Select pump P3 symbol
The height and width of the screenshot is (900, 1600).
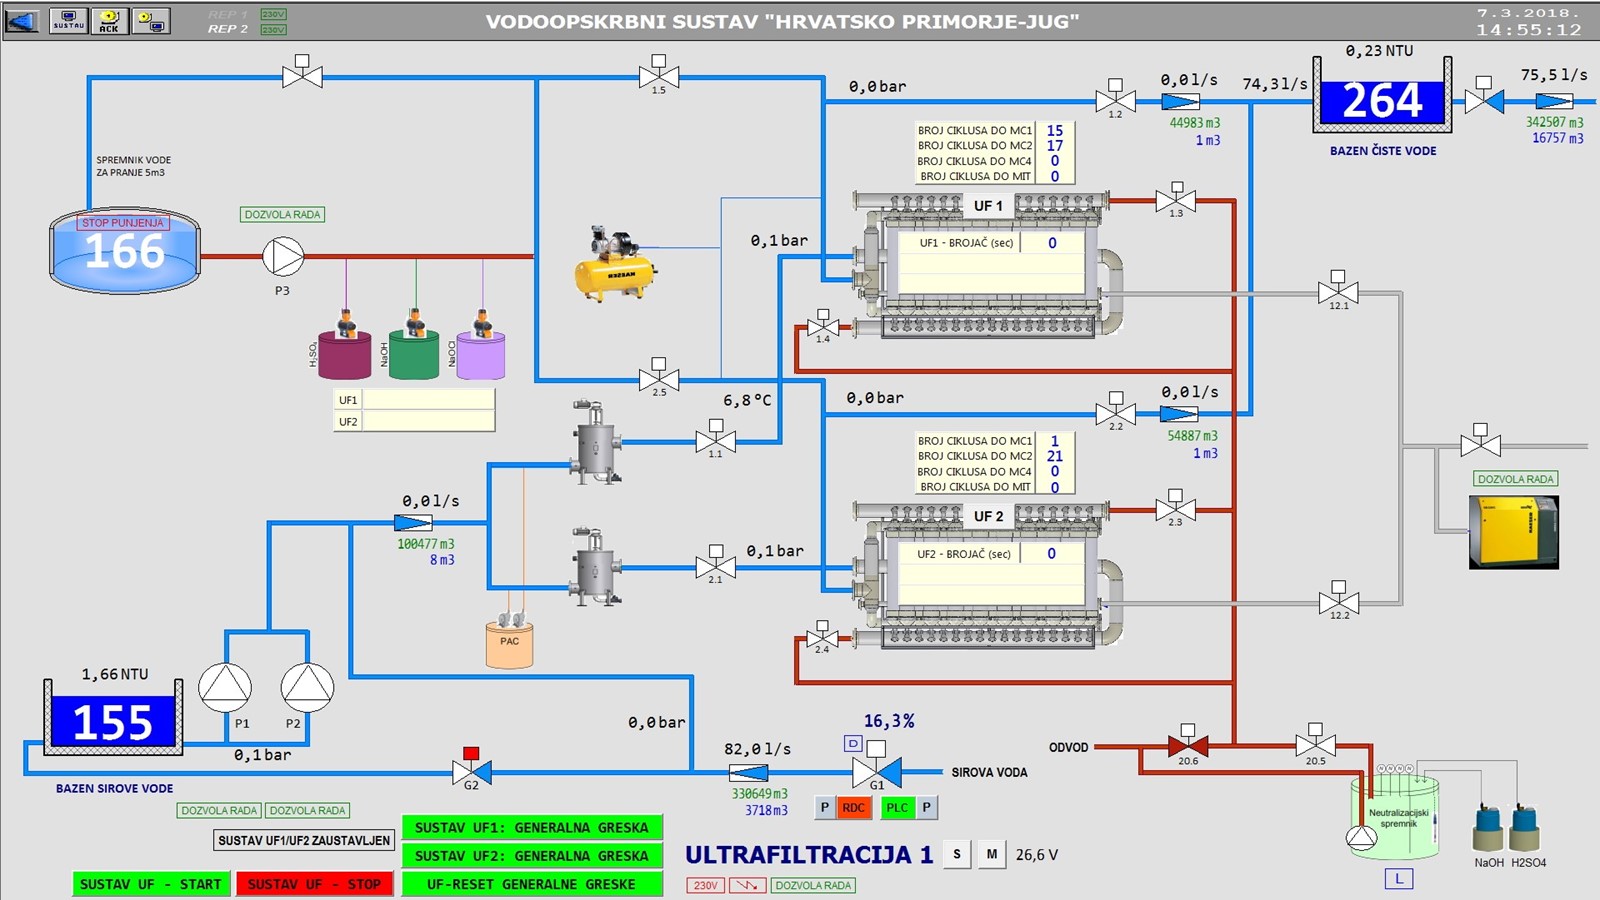283,257
